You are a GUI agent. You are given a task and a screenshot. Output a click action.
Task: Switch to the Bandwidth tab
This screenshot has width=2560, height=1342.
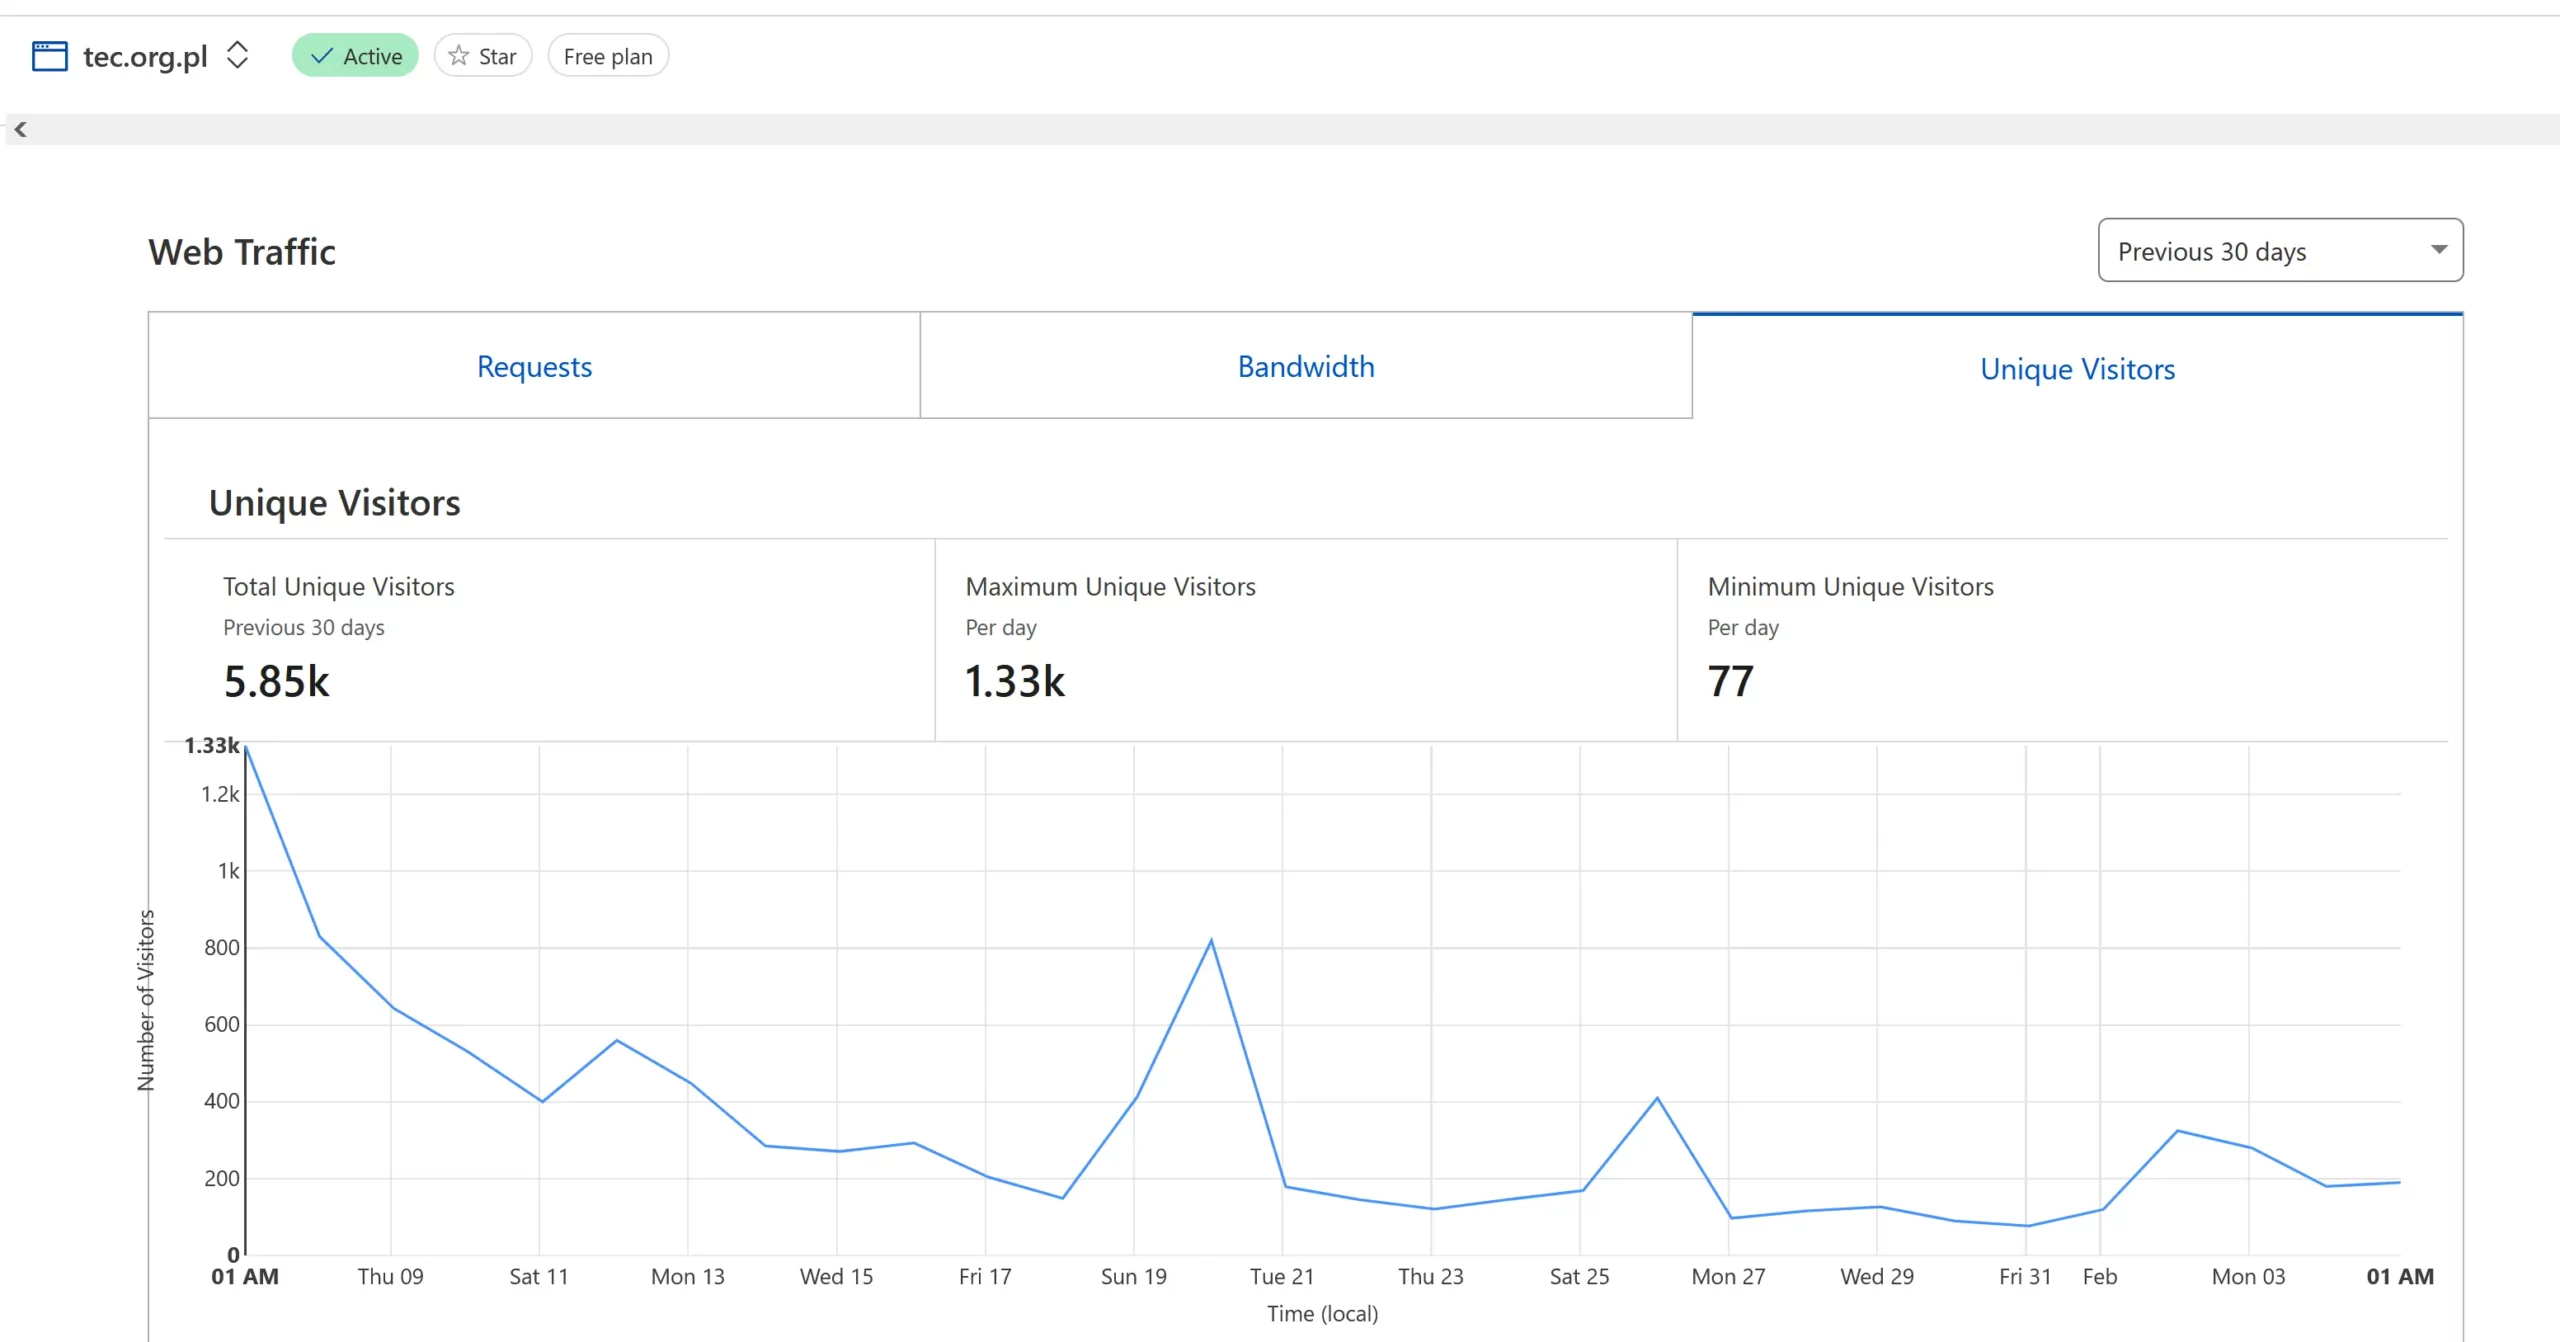click(x=1305, y=366)
